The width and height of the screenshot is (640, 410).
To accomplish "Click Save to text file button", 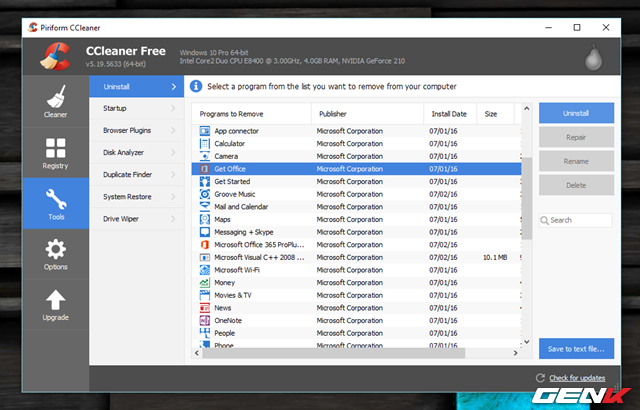I will 576,348.
